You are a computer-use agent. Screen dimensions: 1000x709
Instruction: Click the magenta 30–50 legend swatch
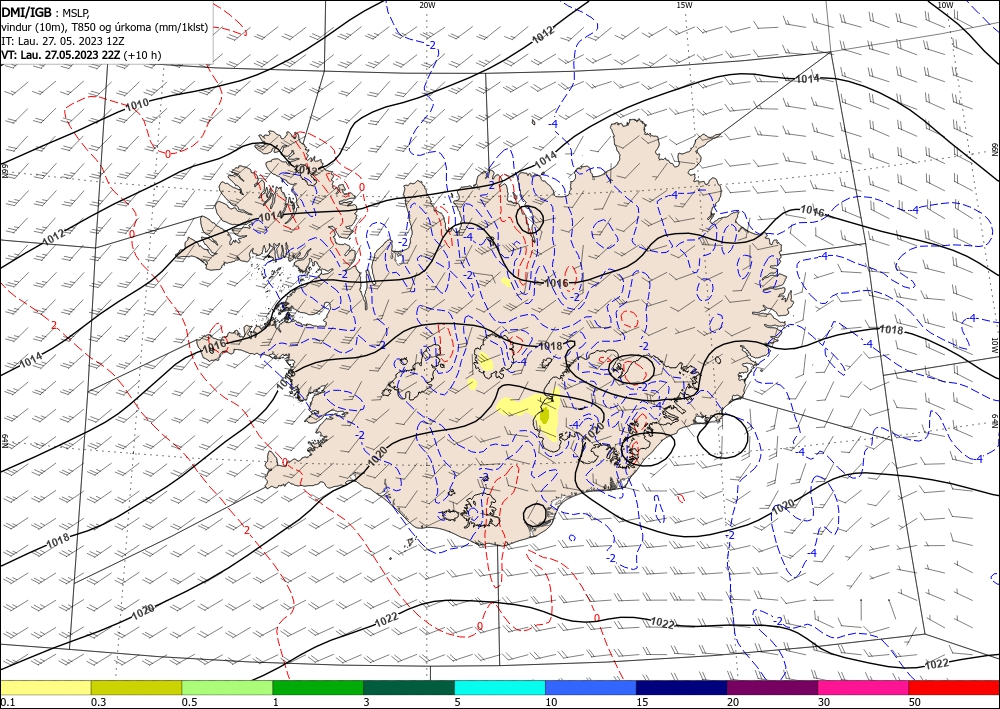point(863,687)
